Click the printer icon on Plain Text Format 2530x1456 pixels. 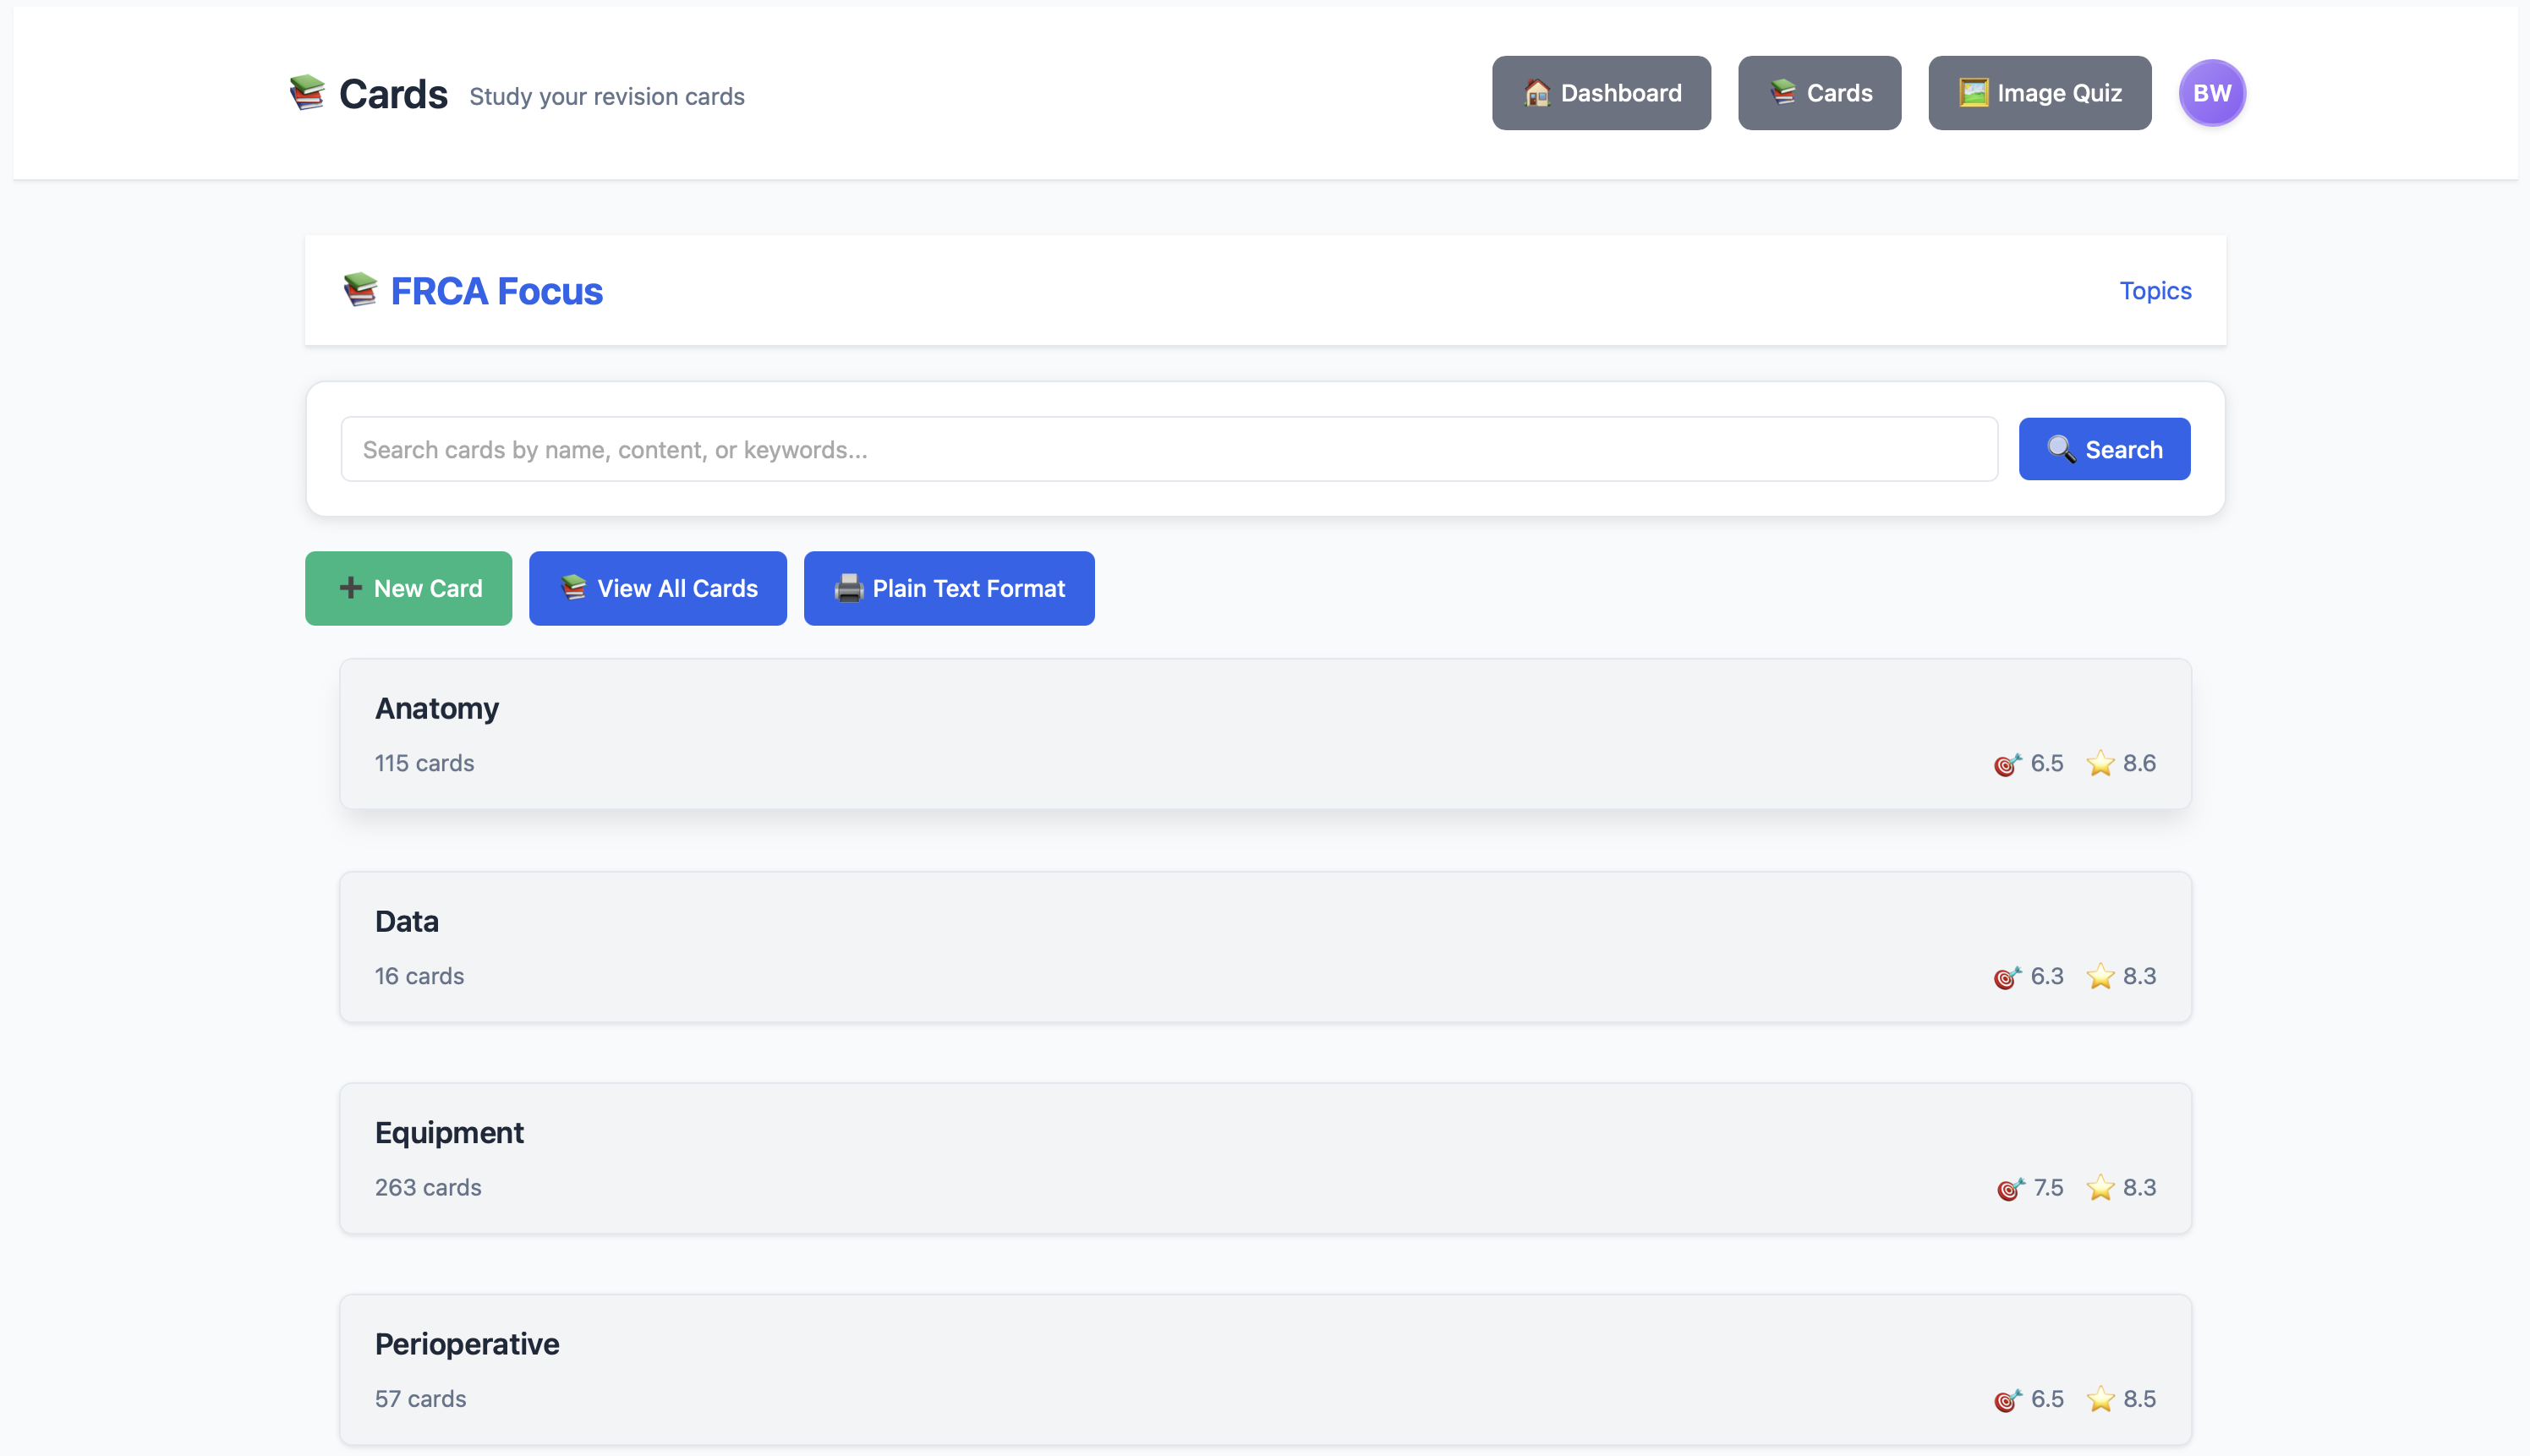tap(849, 588)
